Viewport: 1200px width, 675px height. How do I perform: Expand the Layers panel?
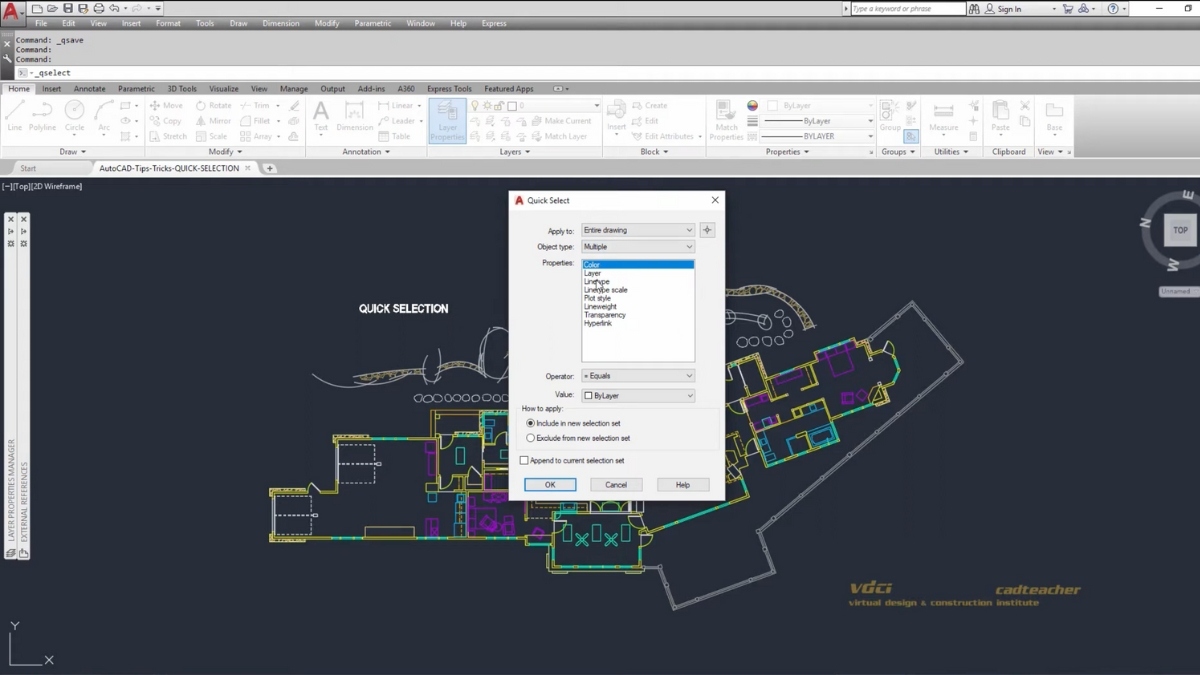[515, 152]
